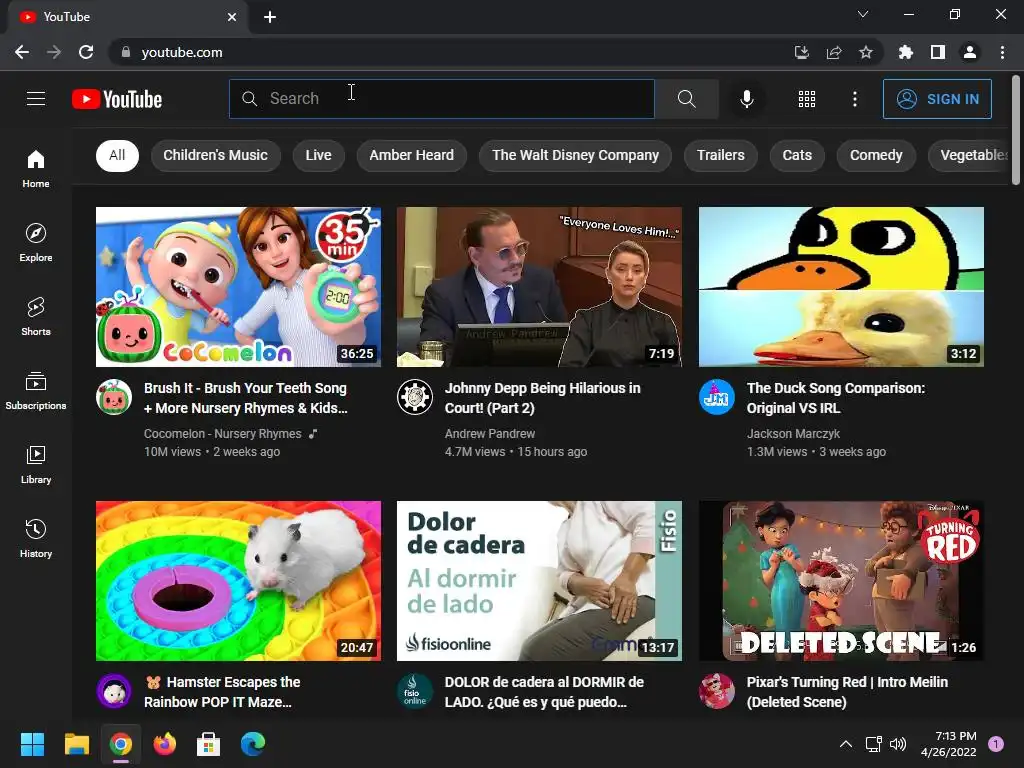Show hidden system tray icons
Screen dimensions: 1024x768
[846, 744]
